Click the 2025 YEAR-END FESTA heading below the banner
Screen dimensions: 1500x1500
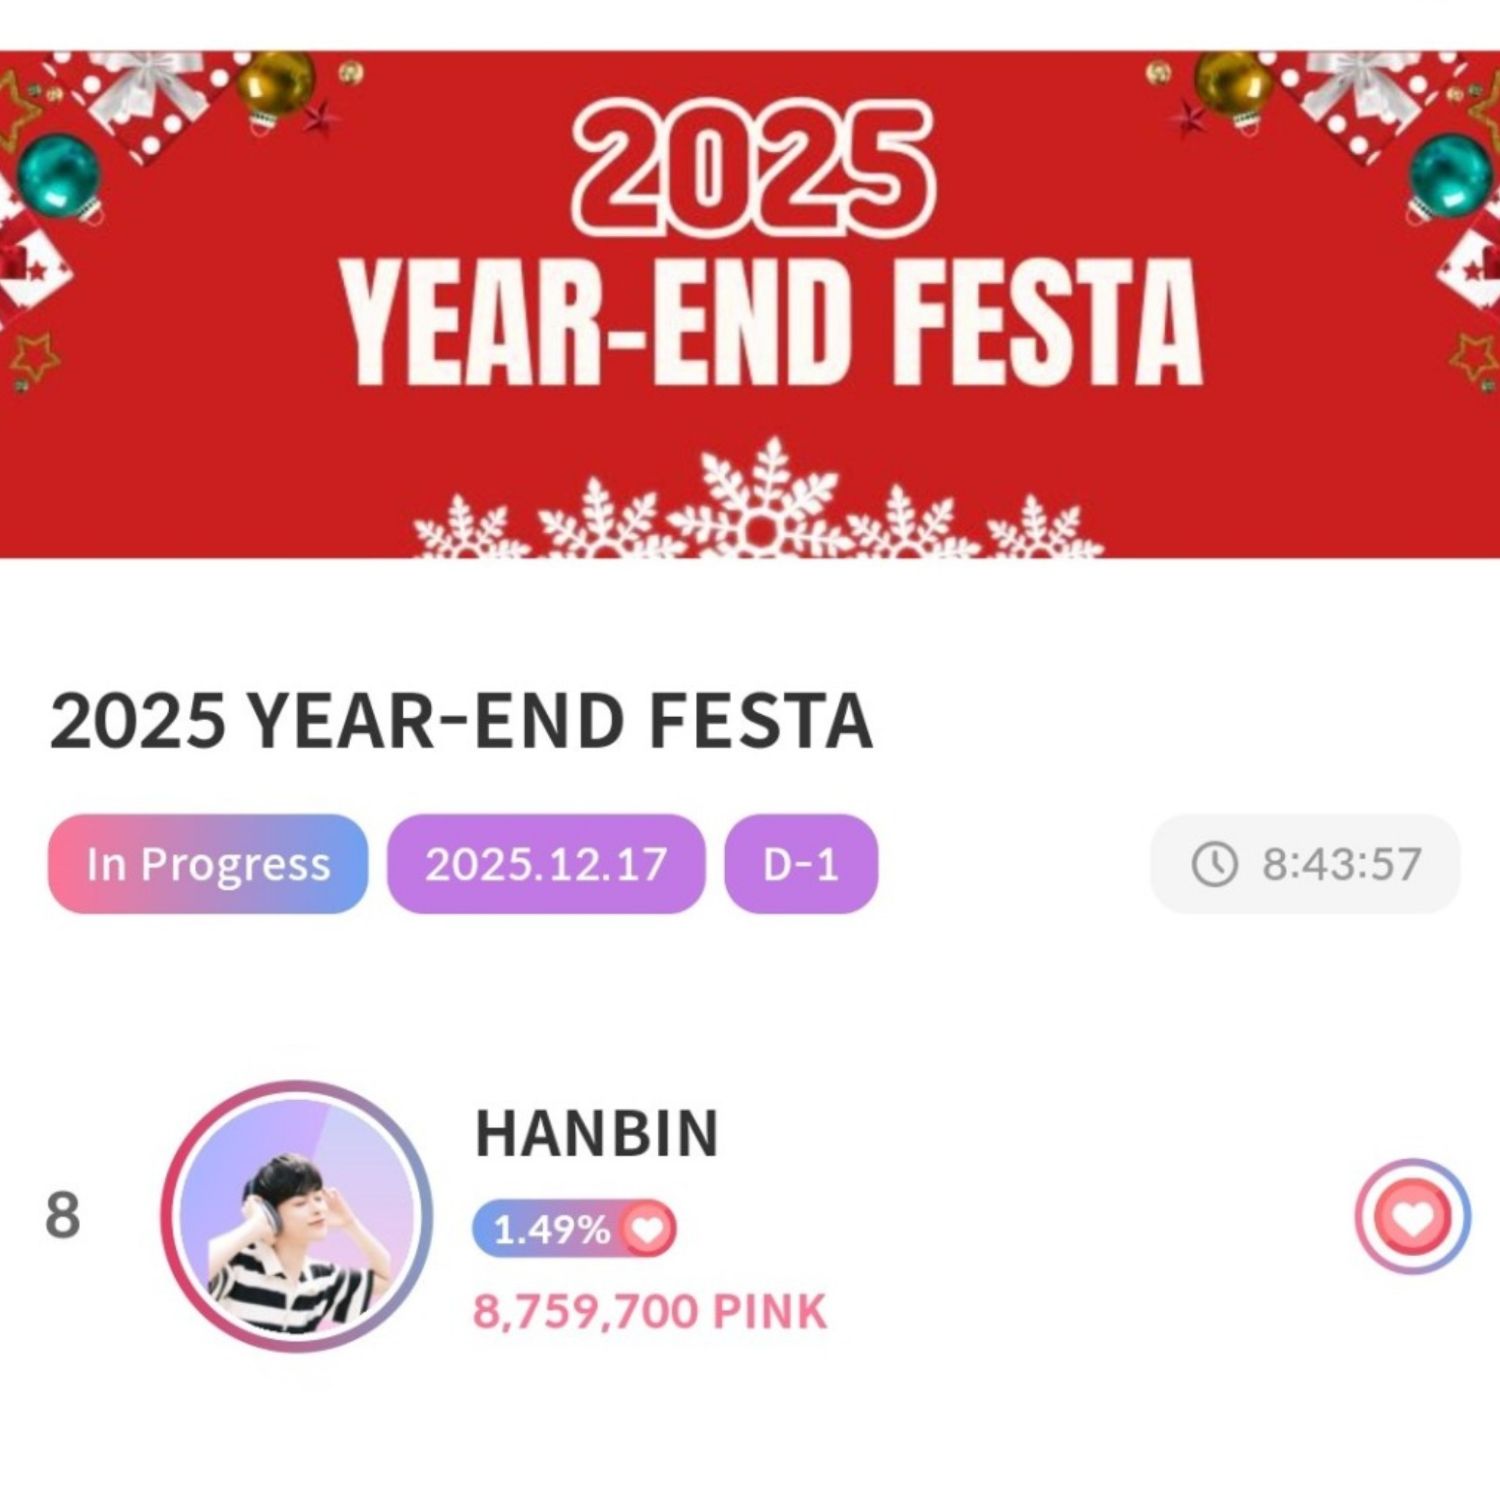(x=461, y=721)
